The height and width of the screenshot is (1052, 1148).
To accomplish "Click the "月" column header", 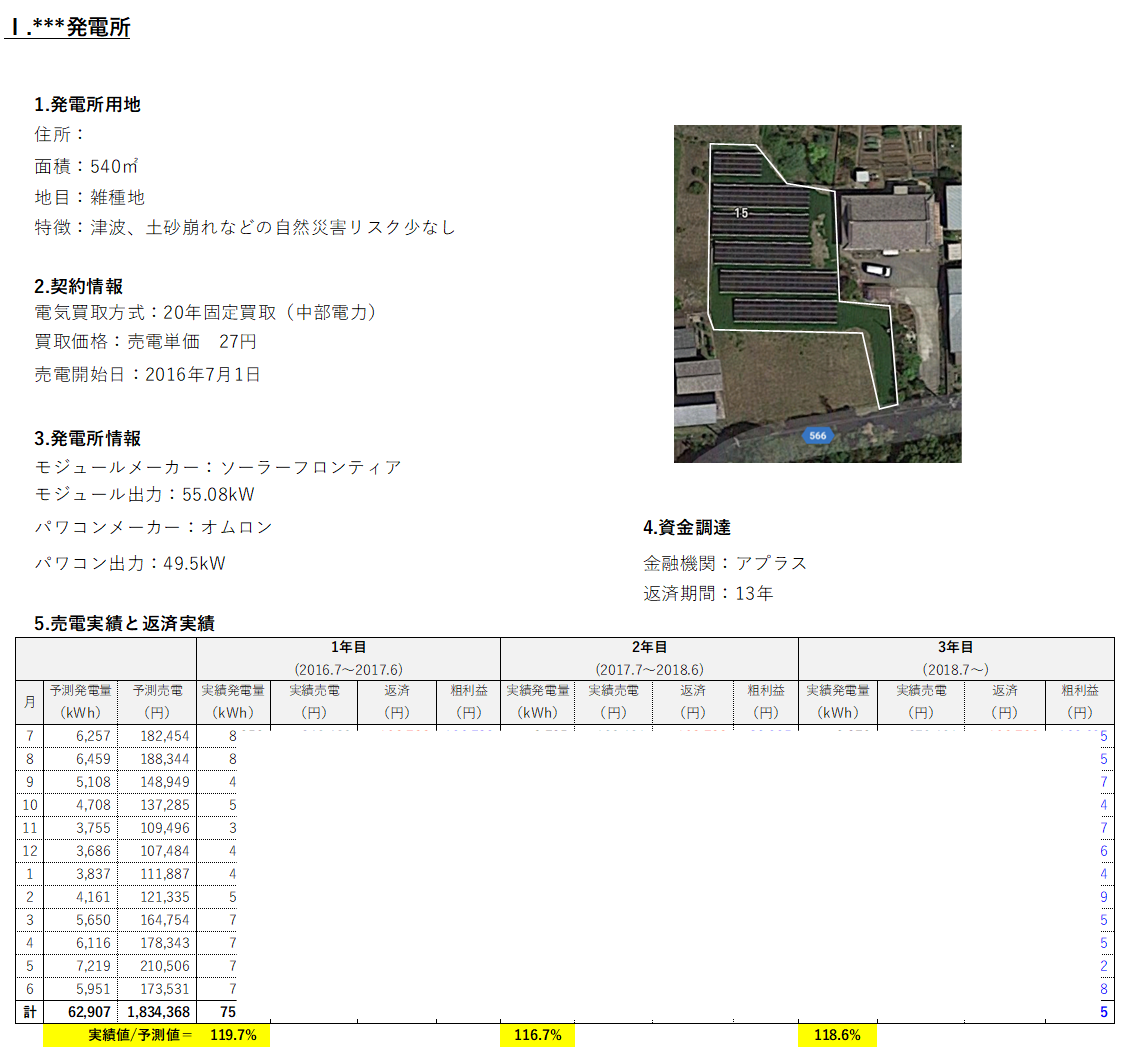I will pyautogui.click(x=30, y=702).
